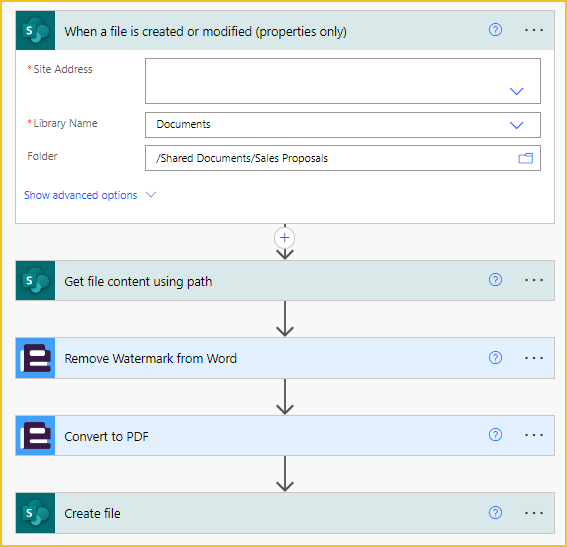This screenshot has width=567, height=547.
Task: Open ellipsis menu for Remove Watermark step
Action: (x=534, y=358)
